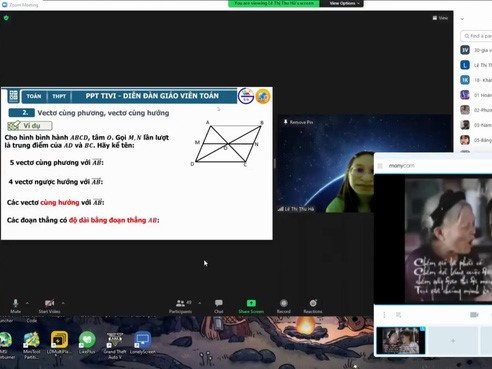492x369 pixels.
Task: Click the PPT TIVI slide title
Action: pos(152,96)
